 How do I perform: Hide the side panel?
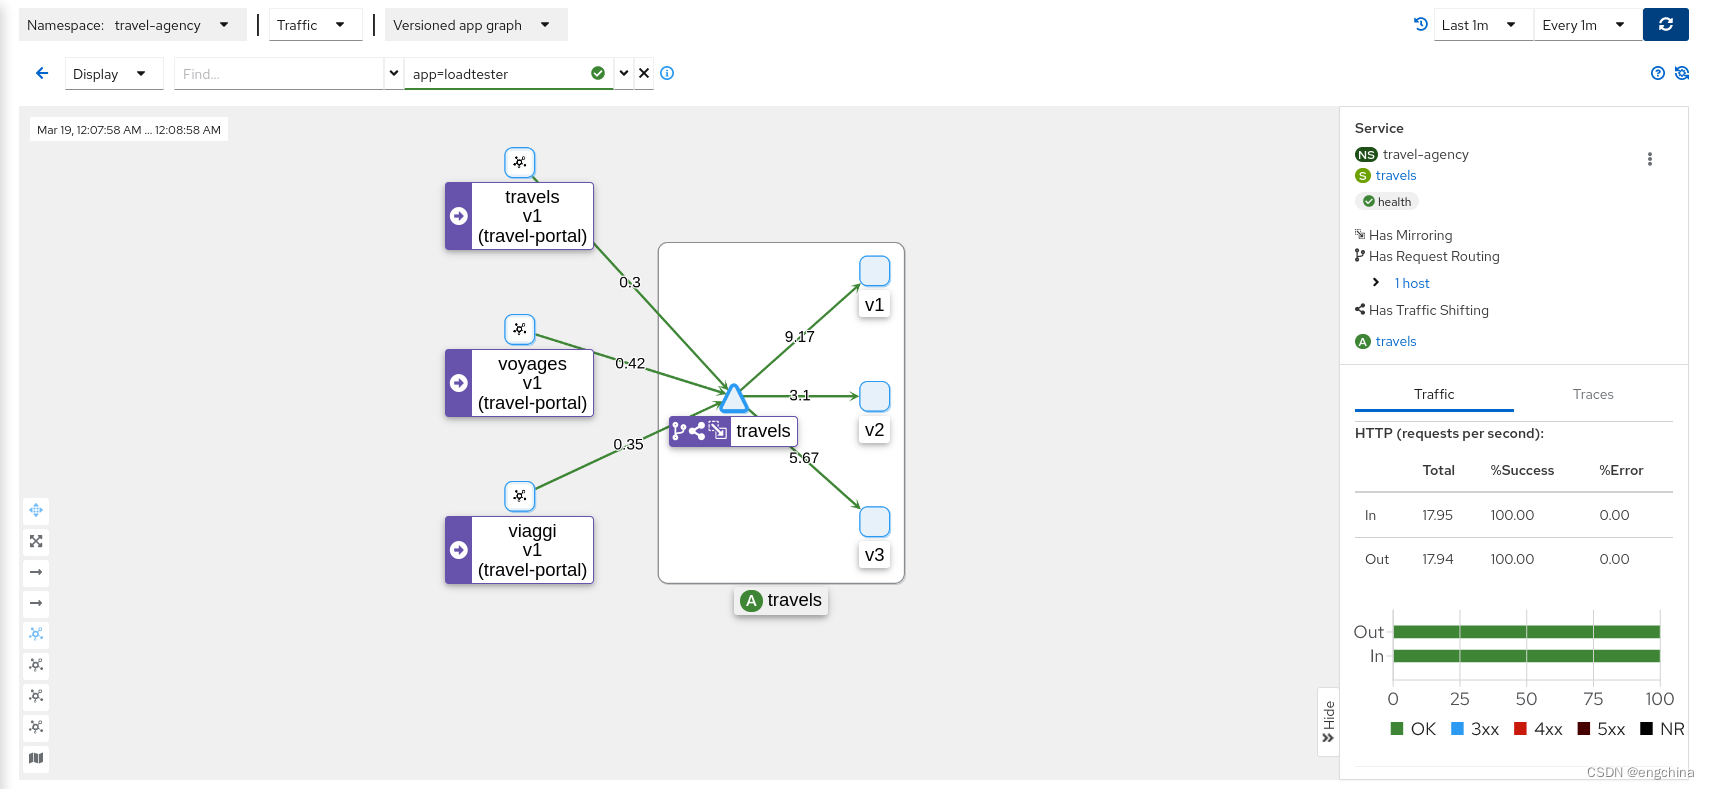pos(1328,721)
